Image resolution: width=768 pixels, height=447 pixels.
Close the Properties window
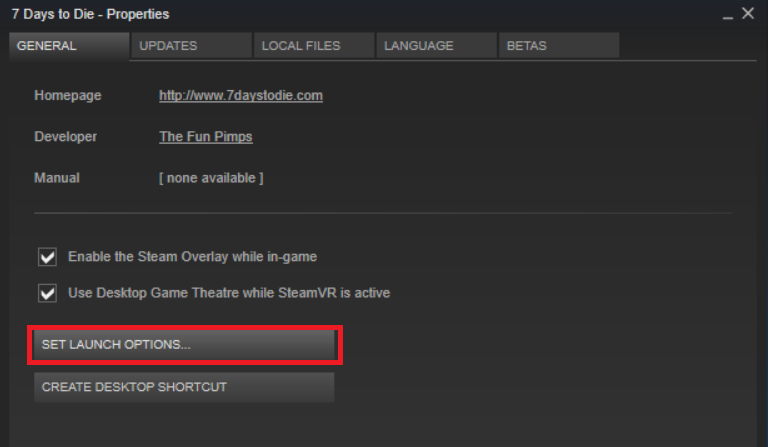pos(748,13)
